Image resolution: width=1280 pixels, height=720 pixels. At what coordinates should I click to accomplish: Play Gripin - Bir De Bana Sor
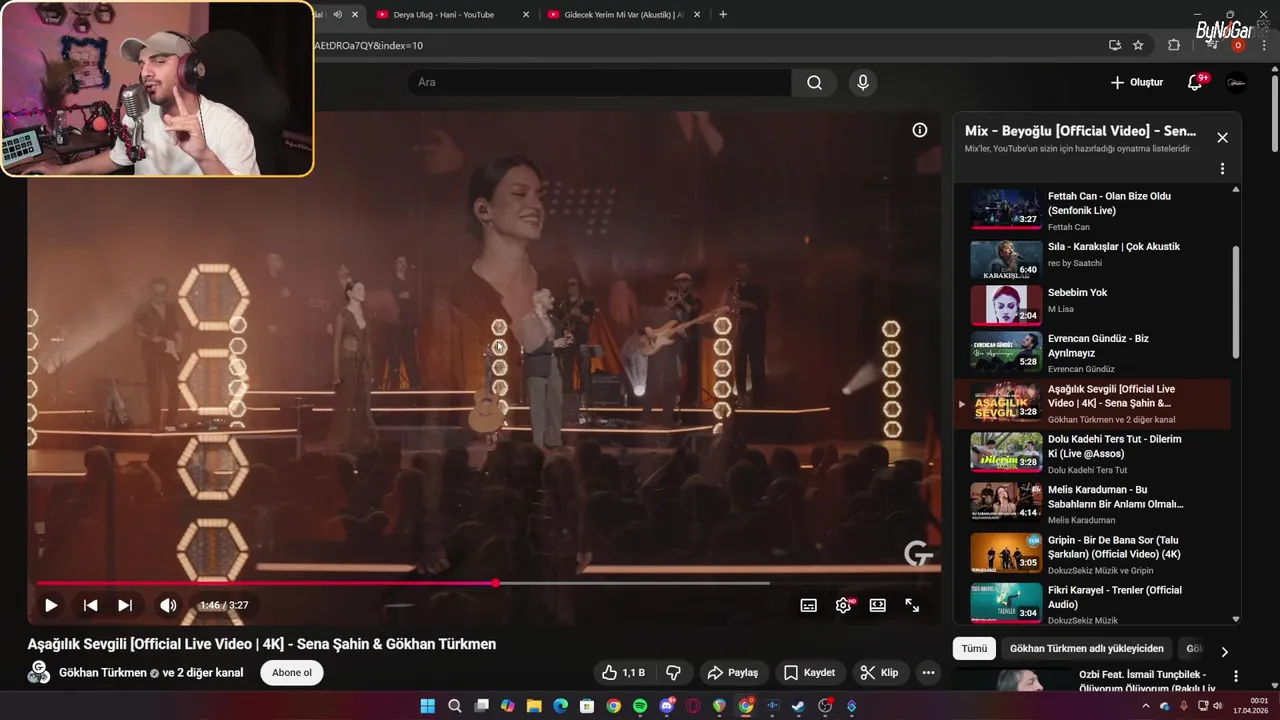click(1092, 554)
